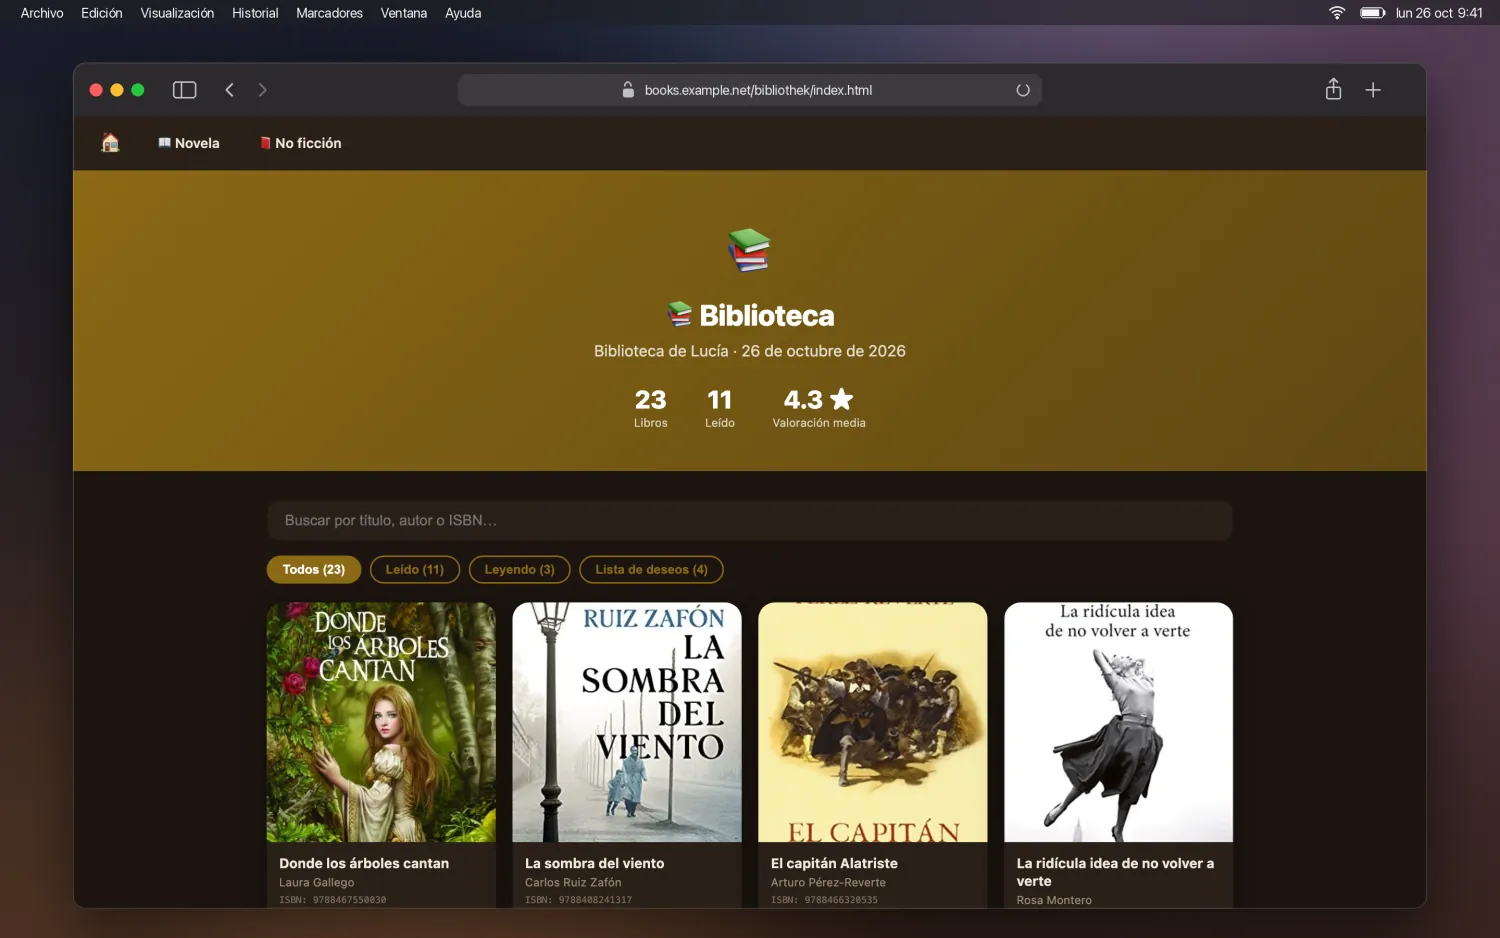Go home via the house icon

pos(110,142)
